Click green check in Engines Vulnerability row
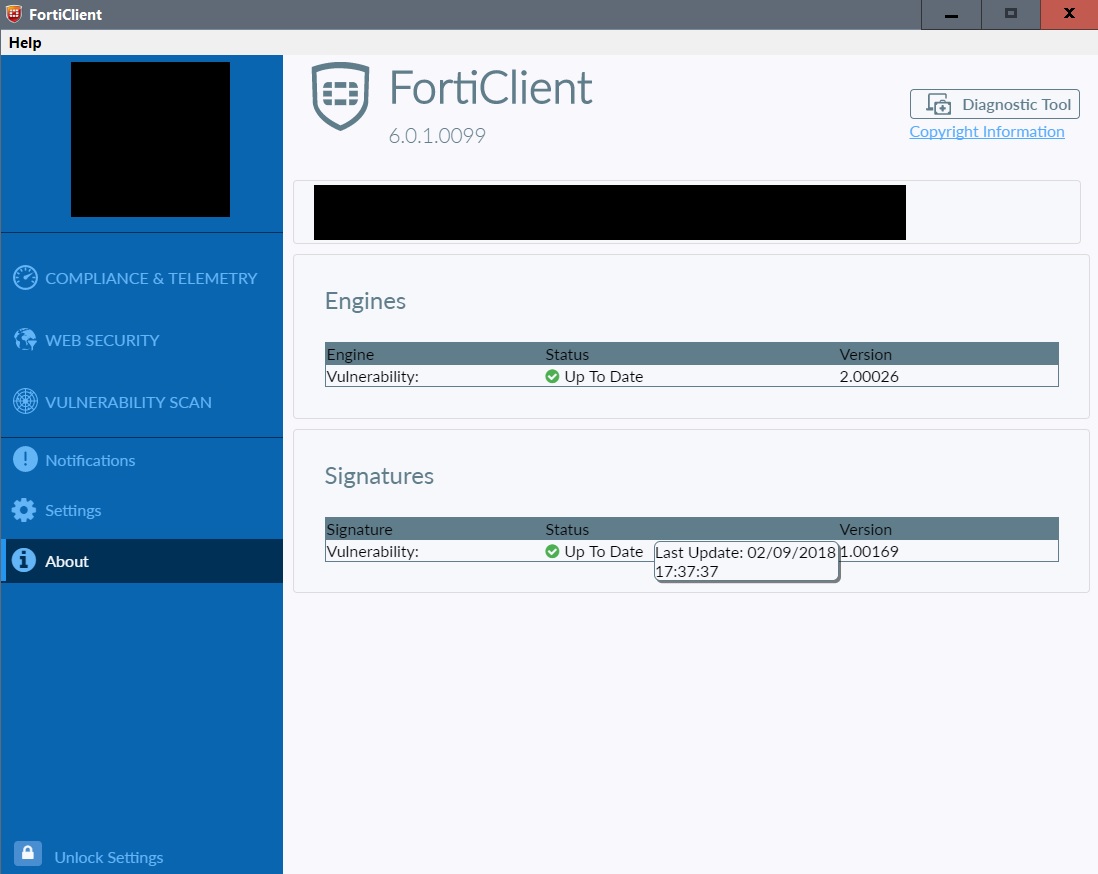Screen dimensions: 1098x874 [x=552, y=376]
